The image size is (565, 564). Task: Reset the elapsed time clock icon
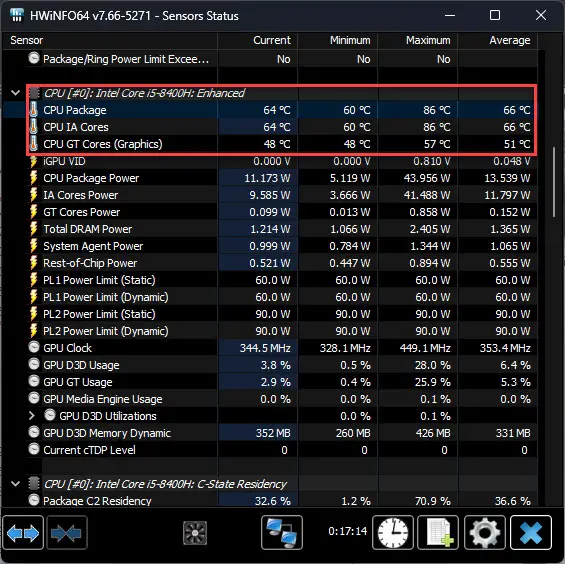point(393,532)
